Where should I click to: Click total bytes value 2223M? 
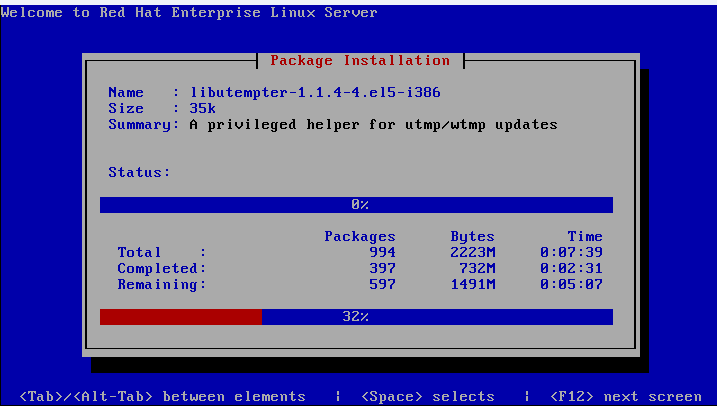click(472, 252)
